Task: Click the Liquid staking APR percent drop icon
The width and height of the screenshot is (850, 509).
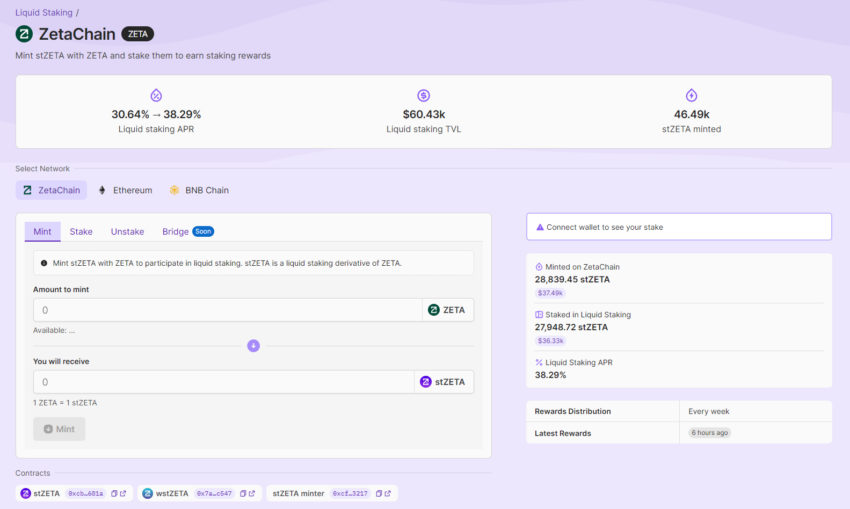Action: (x=156, y=95)
